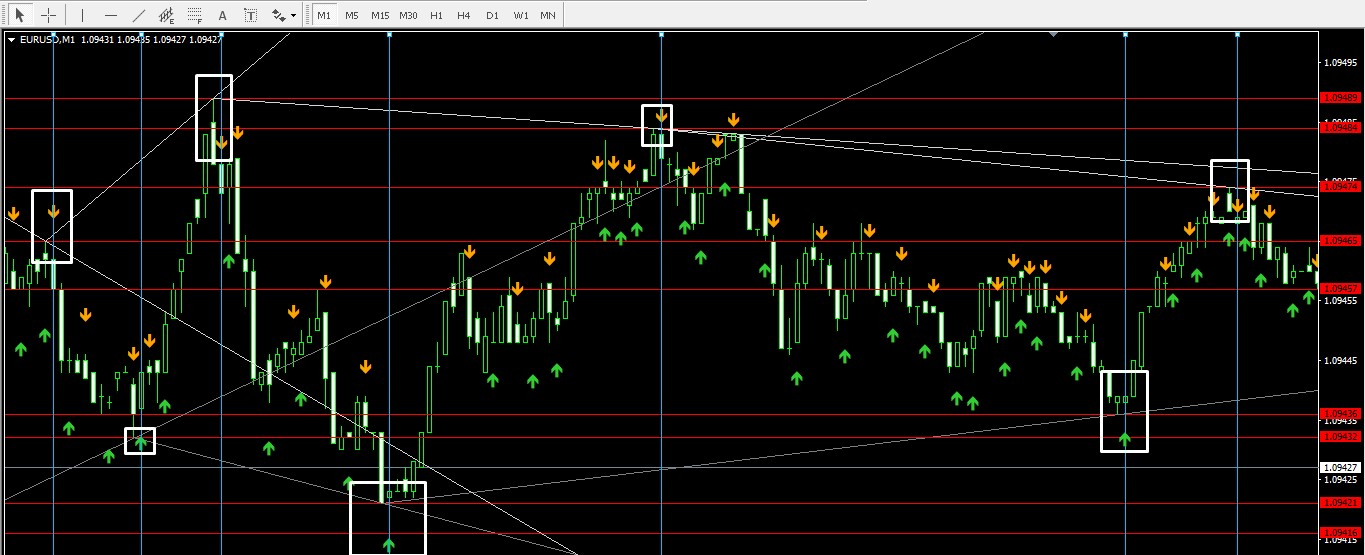The height and width of the screenshot is (555, 1365).
Task: Open the EURUSD,M1 chart menu triangle
Action: coord(11,39)
